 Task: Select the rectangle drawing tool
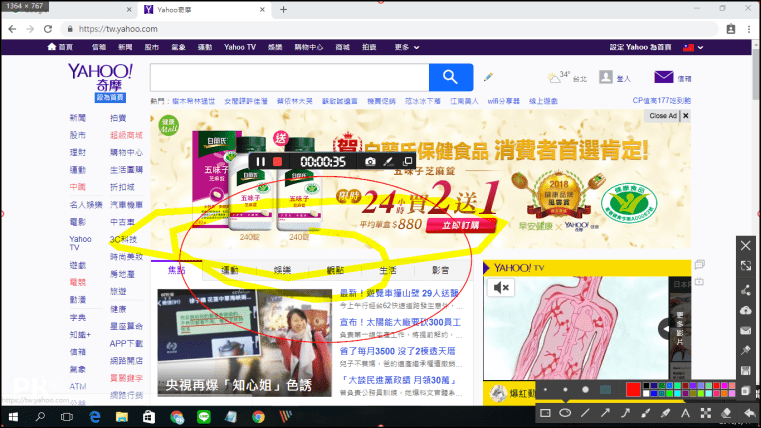545,413
